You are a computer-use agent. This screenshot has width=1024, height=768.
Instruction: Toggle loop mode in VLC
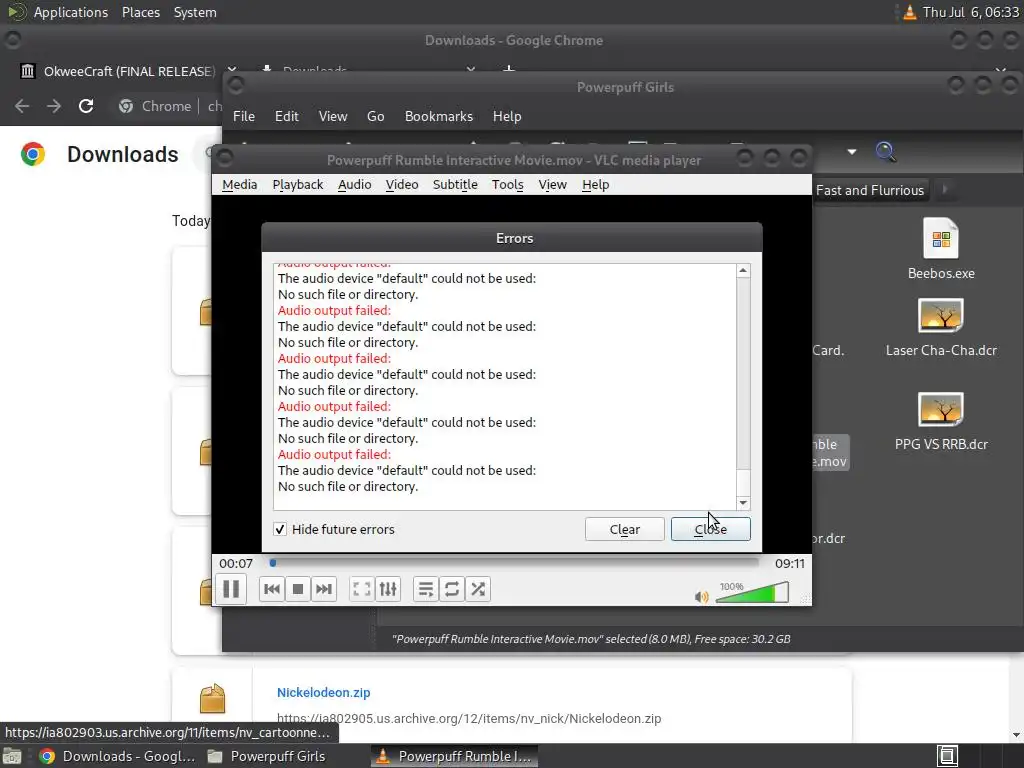[x=452, y=589]
